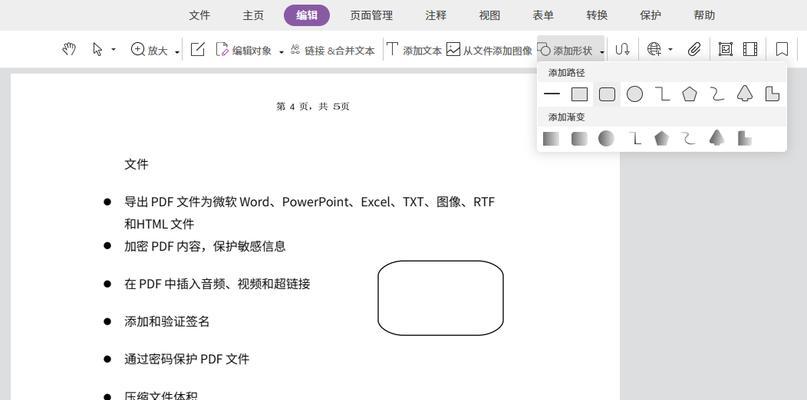Click the line 通过密码保护 PDF 文件
Image resolution: width=807 pixels, height=400 pixels.
point(187,359)
